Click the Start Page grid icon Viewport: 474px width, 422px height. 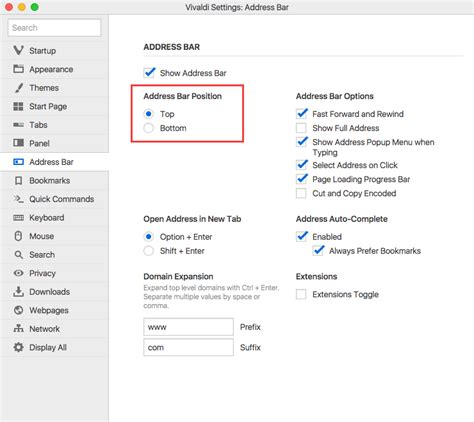pos(18,106)
